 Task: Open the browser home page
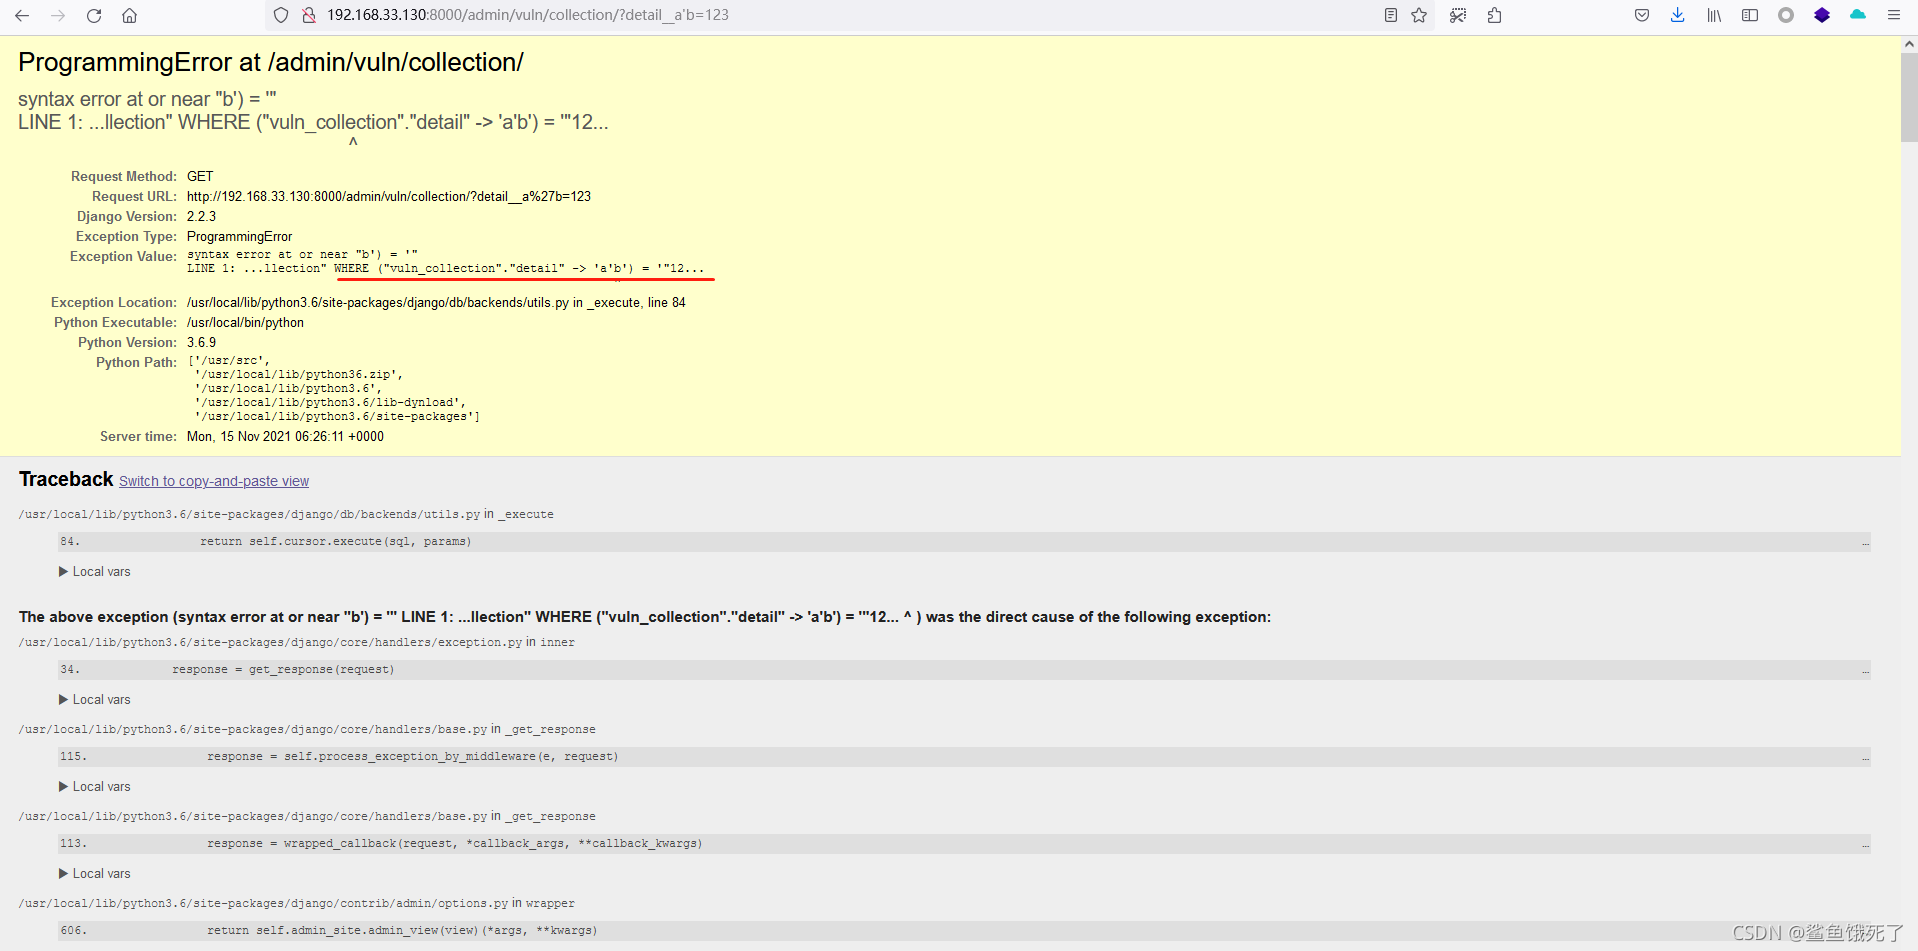pos(130,15)
